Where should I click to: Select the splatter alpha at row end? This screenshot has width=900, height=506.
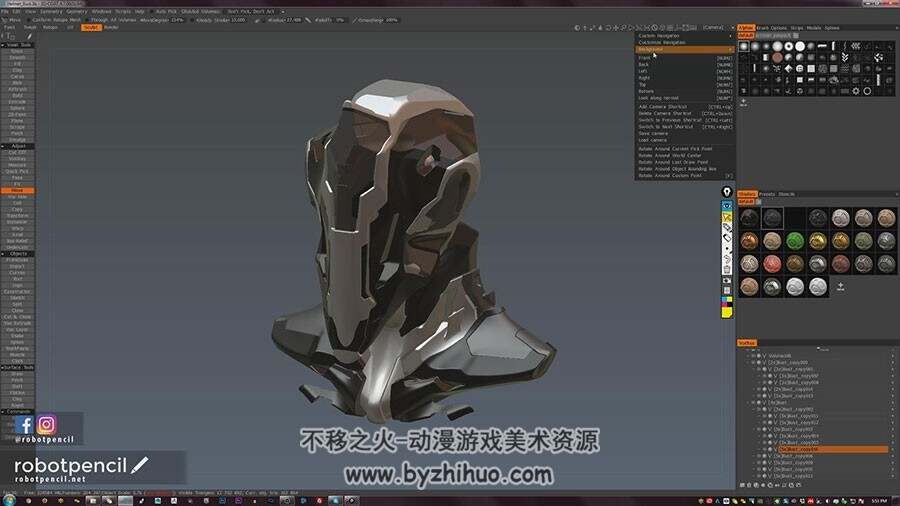[x=878, y=57]
